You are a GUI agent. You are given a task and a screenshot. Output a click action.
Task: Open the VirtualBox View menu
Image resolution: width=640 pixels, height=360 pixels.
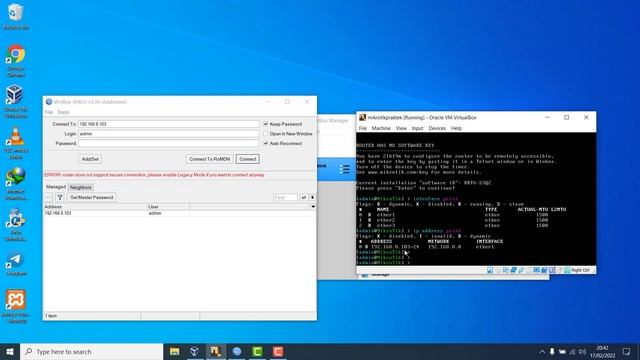coord(401,128)
